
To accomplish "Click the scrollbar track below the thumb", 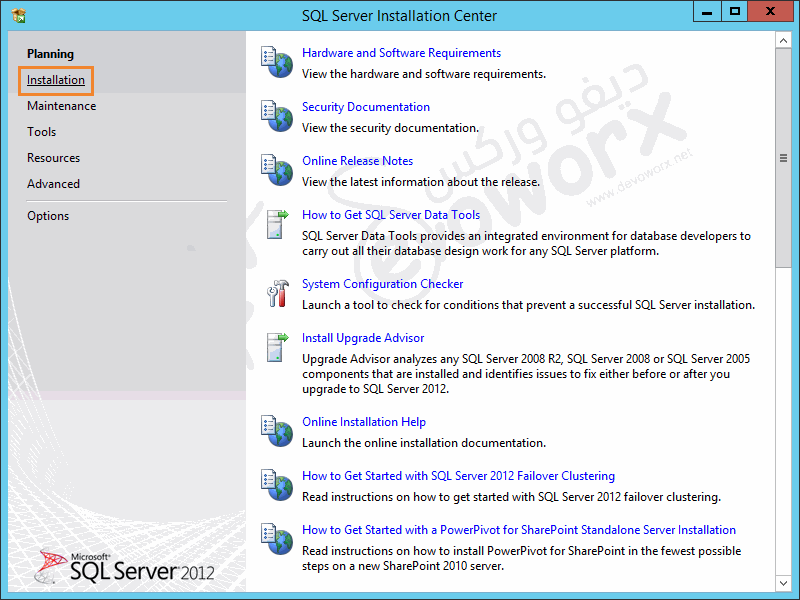I will click(x=783, y=421).
